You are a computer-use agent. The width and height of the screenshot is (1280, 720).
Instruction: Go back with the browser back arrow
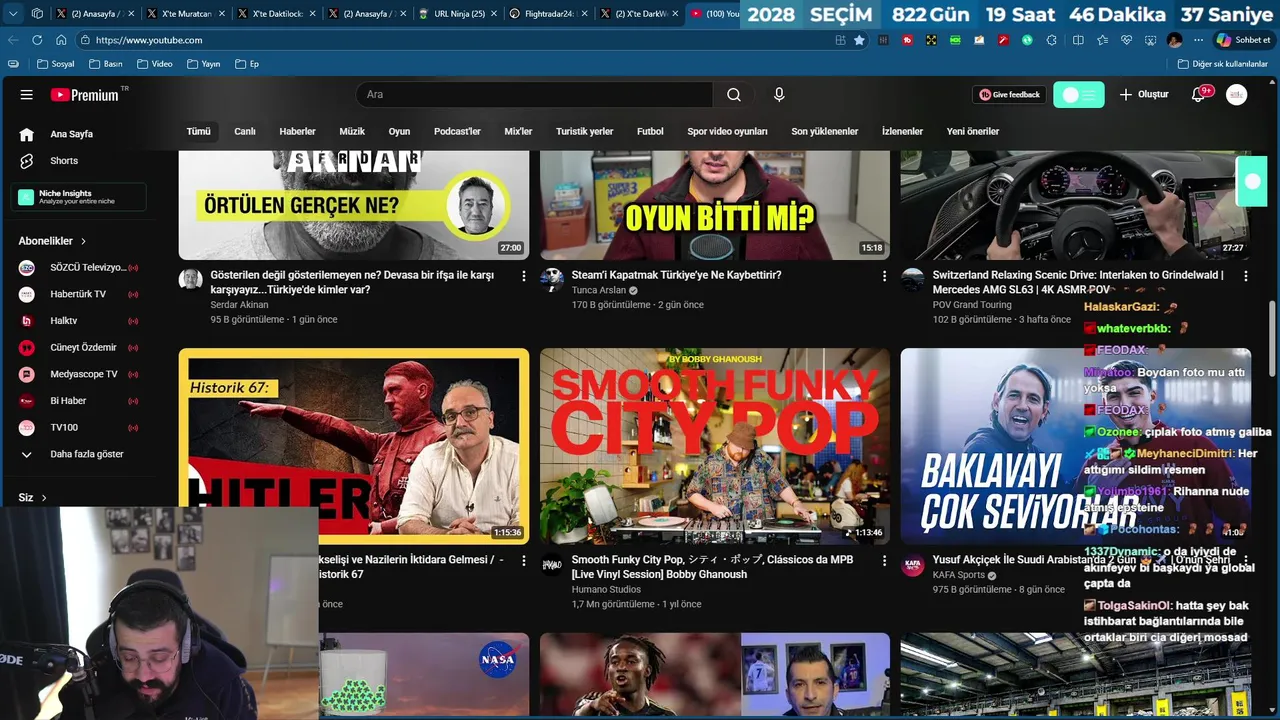click(x=13, y=40)
